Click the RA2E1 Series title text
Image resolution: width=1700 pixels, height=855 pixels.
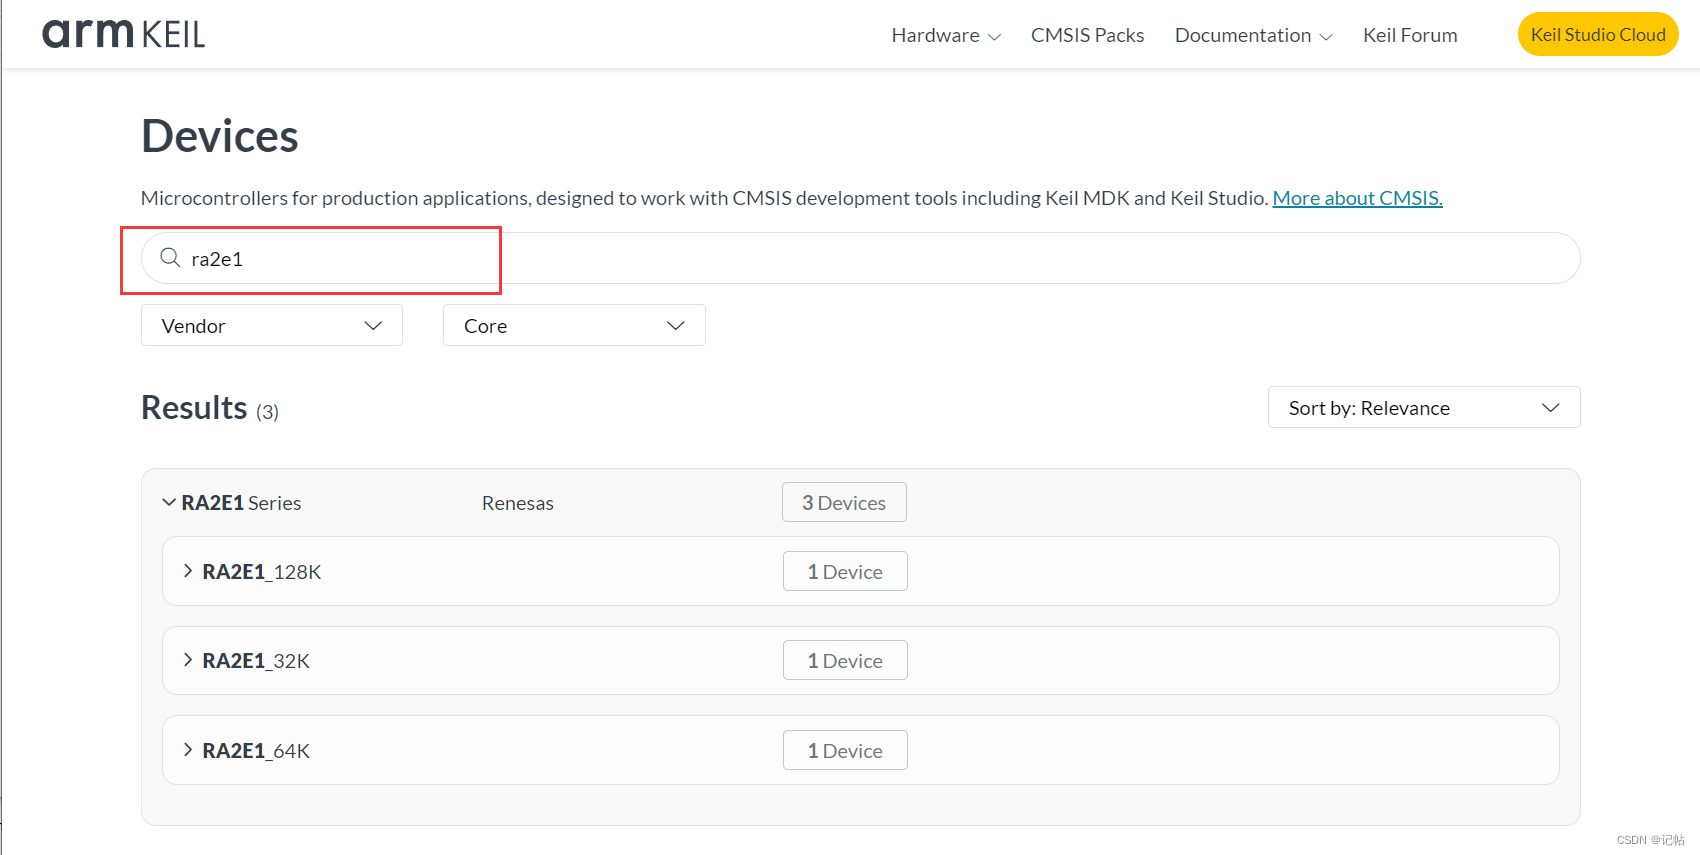point(241,503)
